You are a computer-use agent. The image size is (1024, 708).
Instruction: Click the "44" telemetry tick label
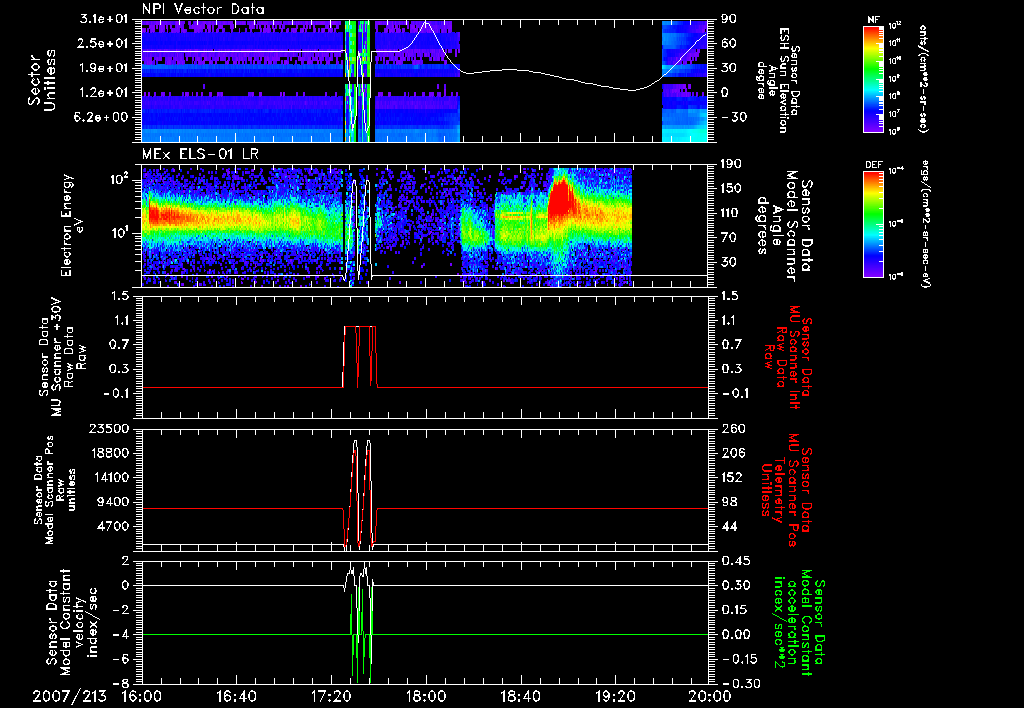coord(729,526)
